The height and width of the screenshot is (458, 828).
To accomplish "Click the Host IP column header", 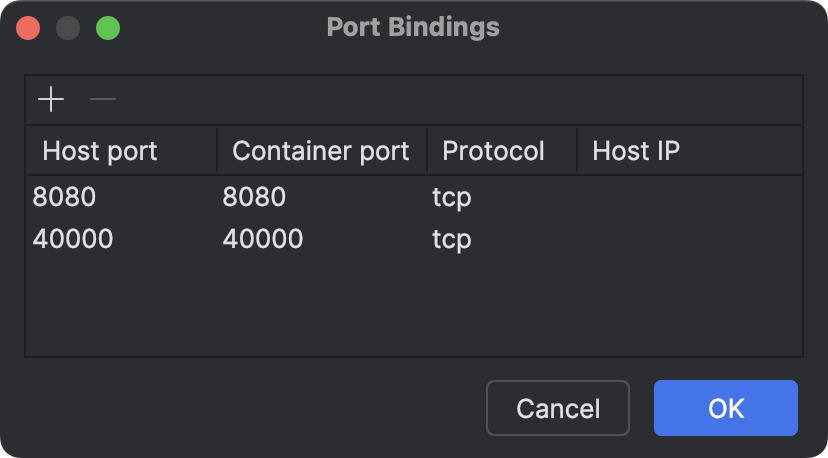I will [636, 151].
